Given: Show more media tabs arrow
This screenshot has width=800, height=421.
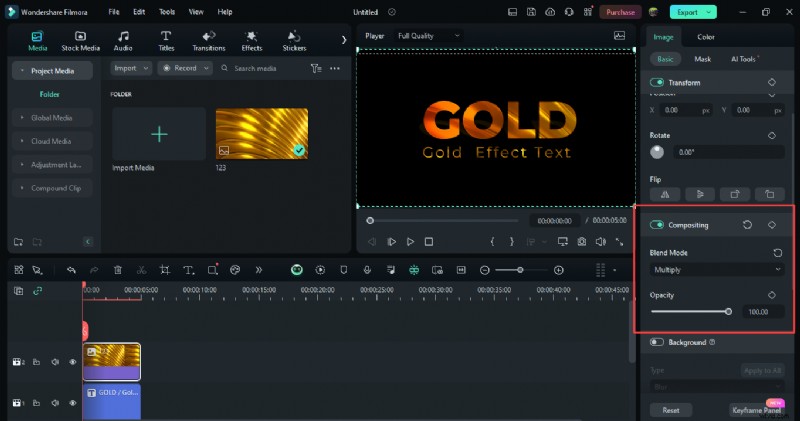Looking at the screenshot, I should coord(344,40).
